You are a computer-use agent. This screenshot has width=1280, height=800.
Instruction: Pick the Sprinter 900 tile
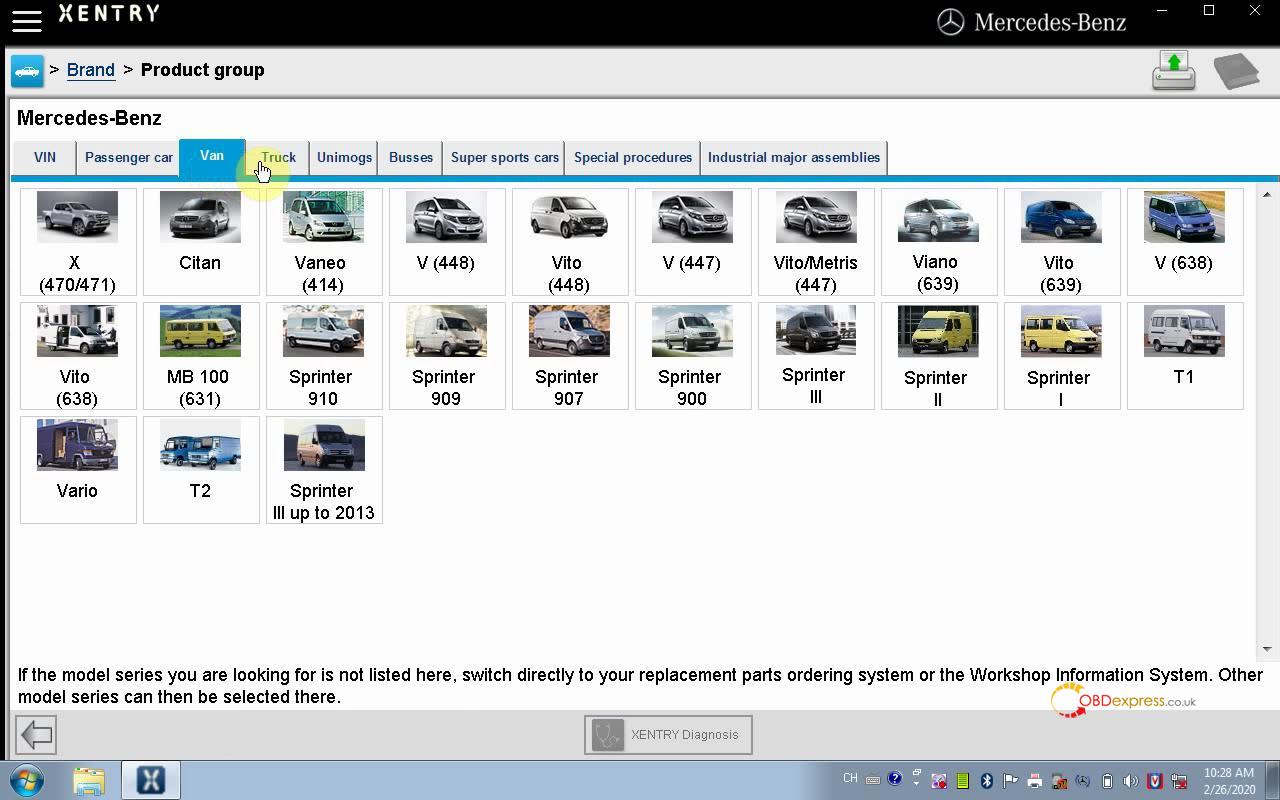[x=693, y=356]
